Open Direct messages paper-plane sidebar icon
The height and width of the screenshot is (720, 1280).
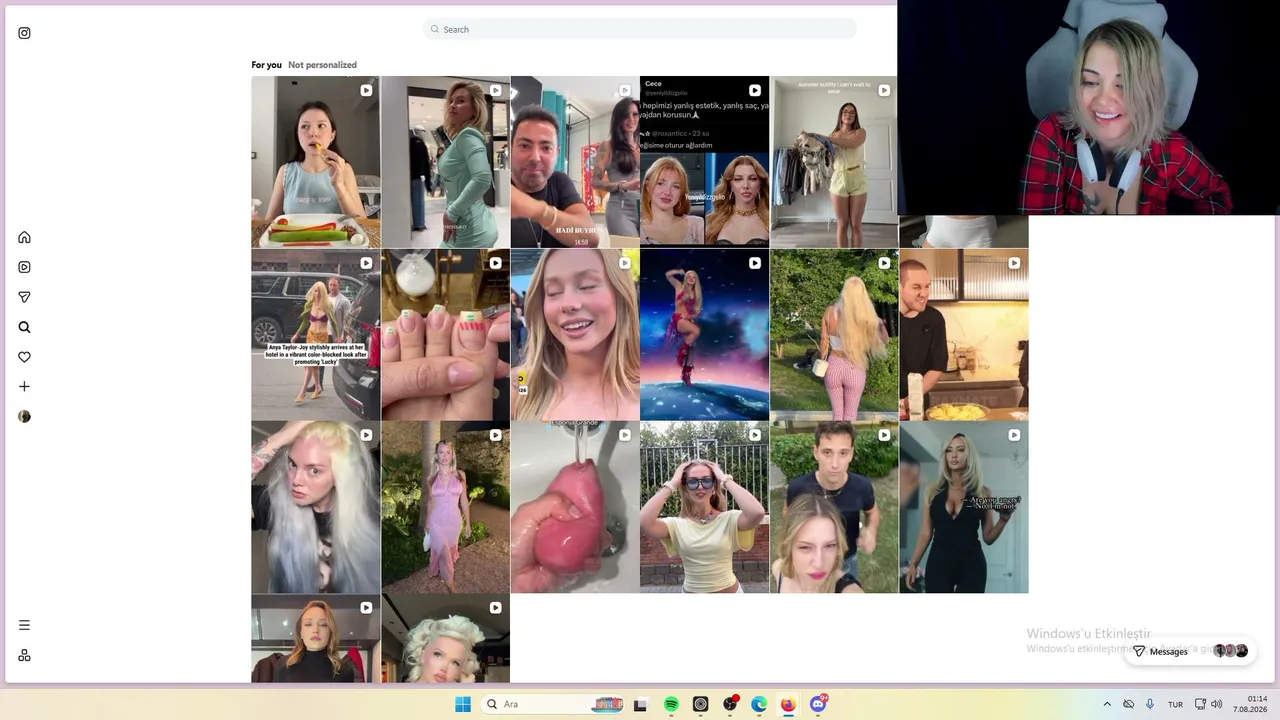[24, 297]
